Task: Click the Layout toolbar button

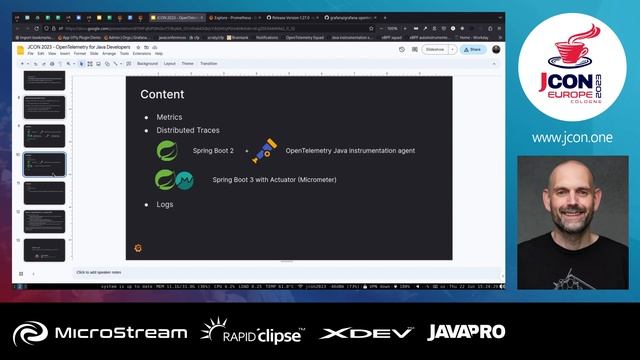Action: click(x=169, y=64)
